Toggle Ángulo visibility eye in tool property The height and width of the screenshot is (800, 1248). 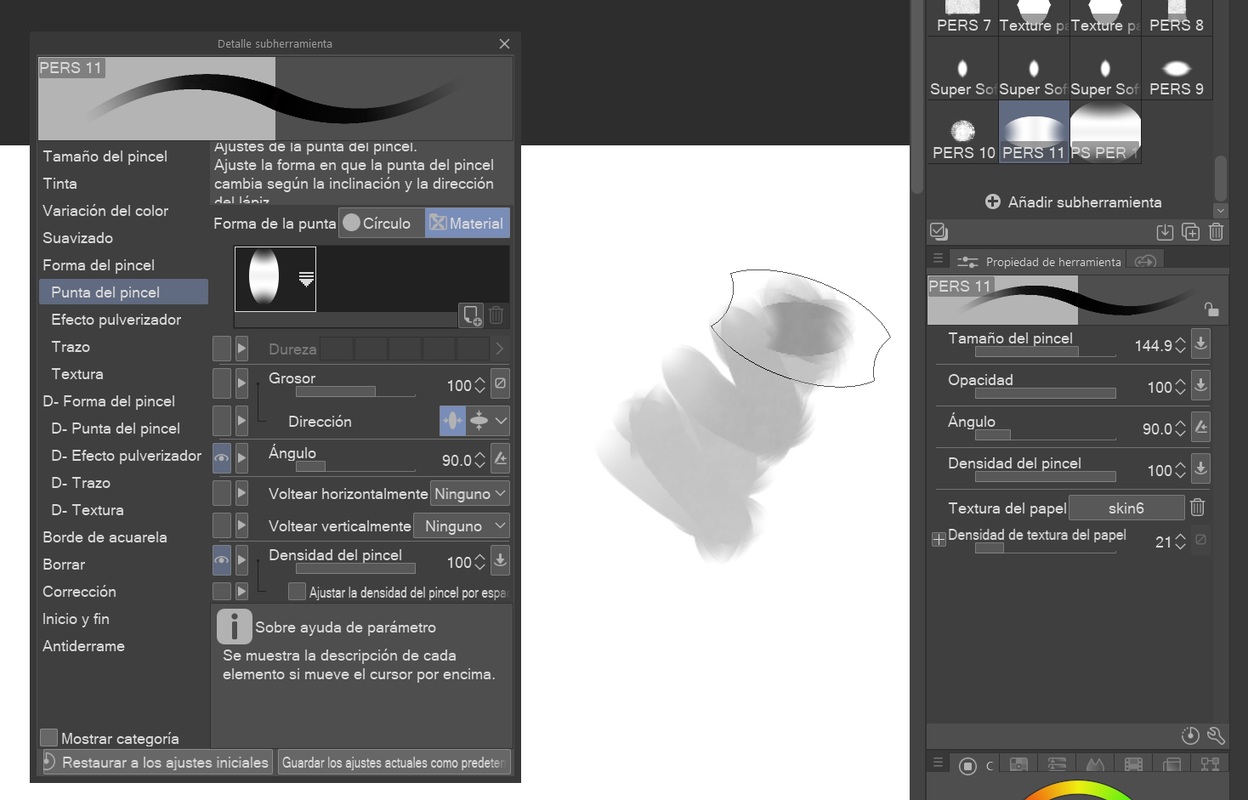[x=222, y=459]
